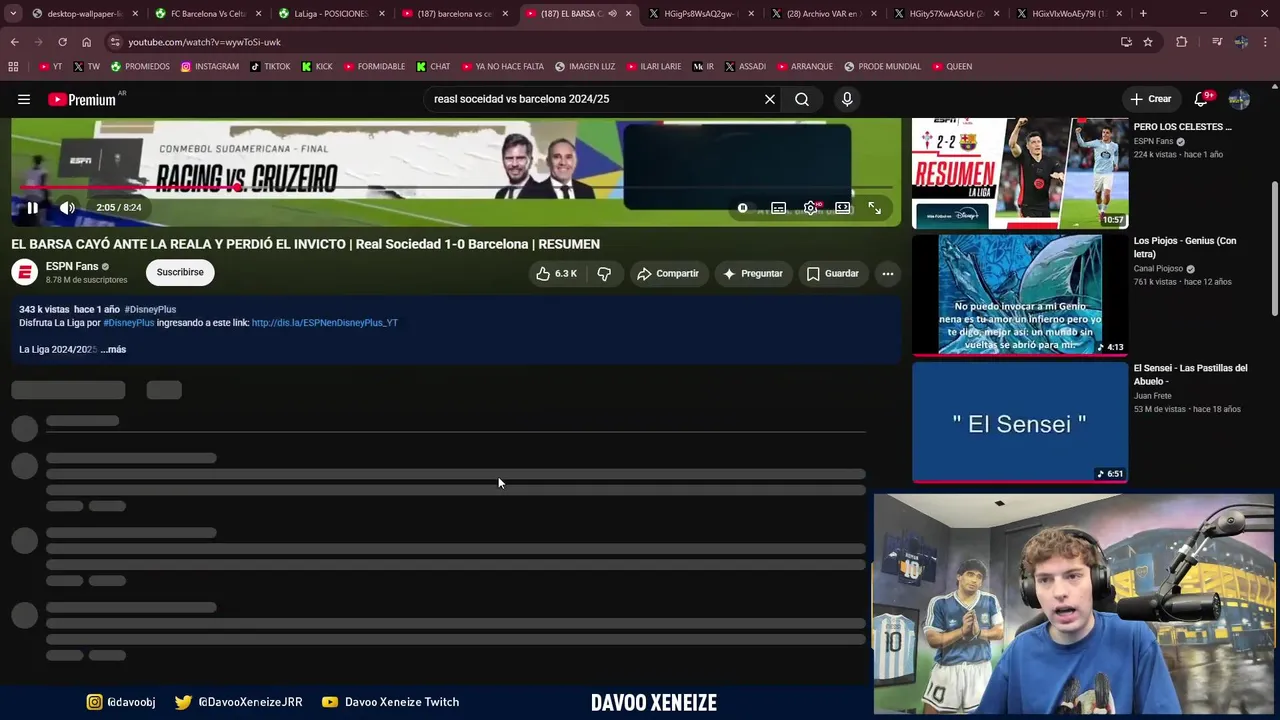The image size is (1280, 720).
Task: Open the Celta 2-2 Barcelona RESUMEN thumbnail
Action: click(1020, 173)
